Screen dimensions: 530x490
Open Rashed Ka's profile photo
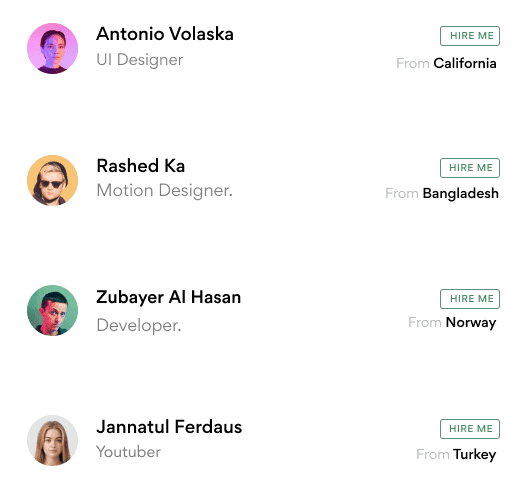[x=52, y=180]
